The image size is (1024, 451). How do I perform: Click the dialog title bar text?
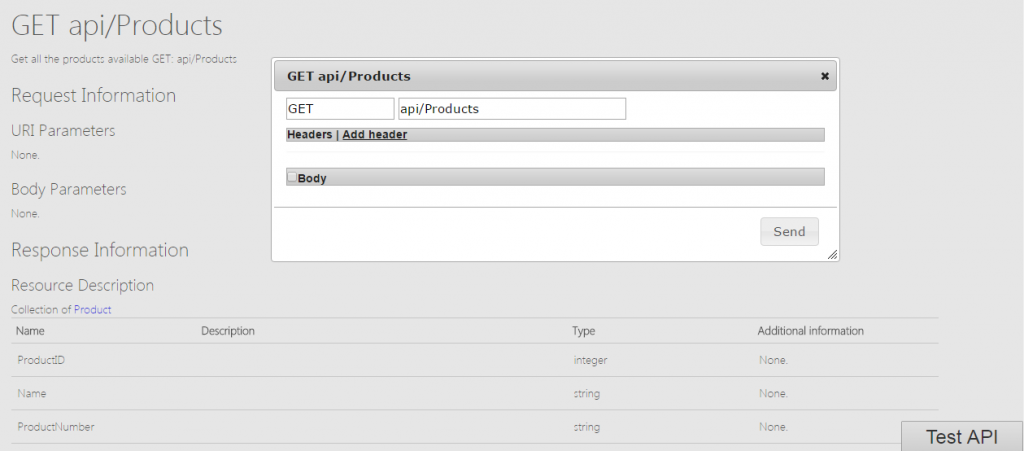tap(349, 76)
